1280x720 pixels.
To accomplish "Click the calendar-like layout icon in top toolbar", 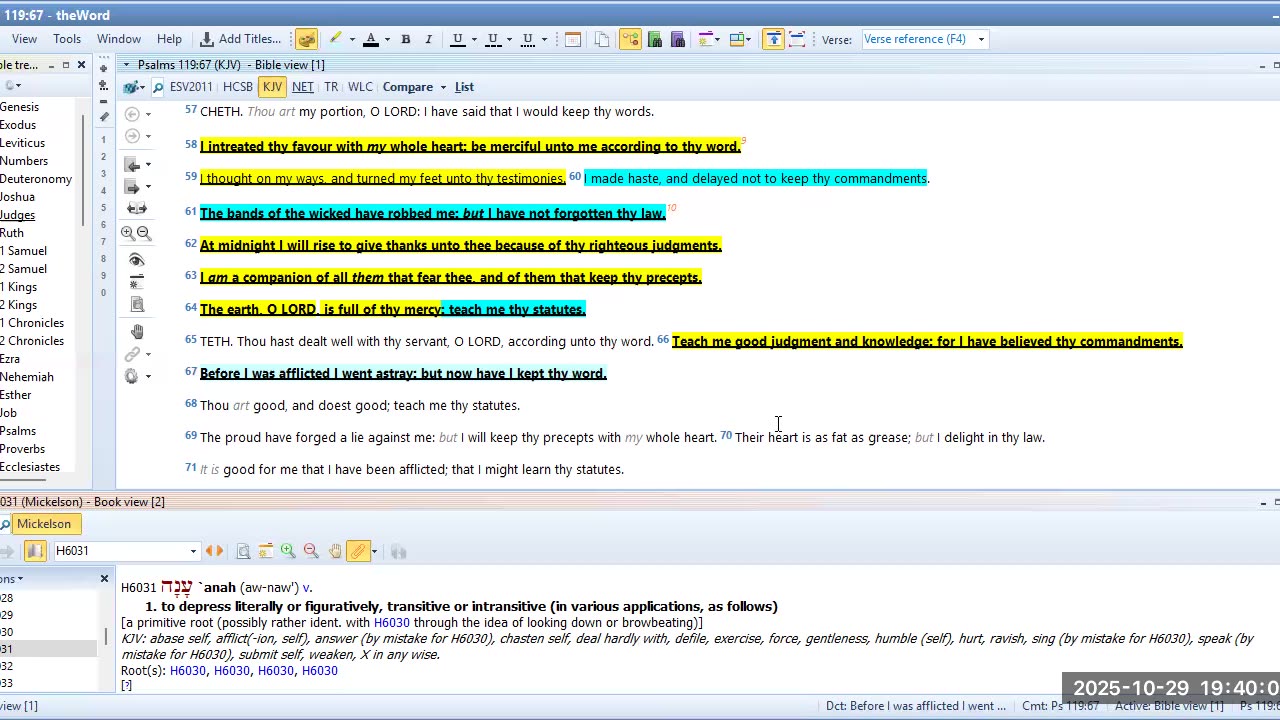I will 573,39.
